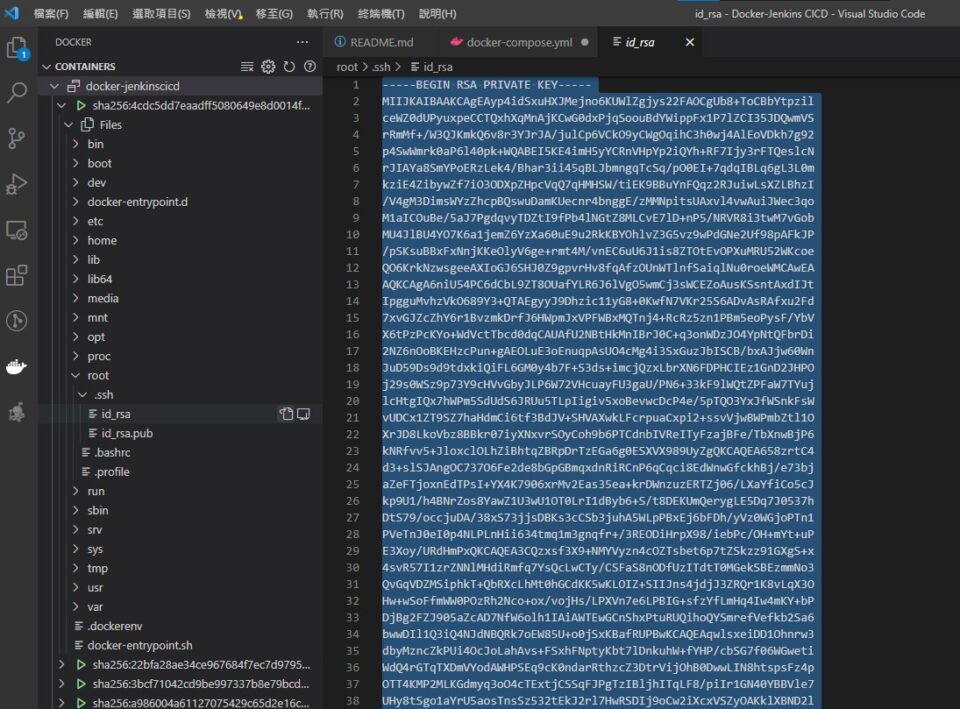This screenshot has width=960, height=709.
Task: Click the Docker whale icon in activity bar
Action: [x=17, y=366]
